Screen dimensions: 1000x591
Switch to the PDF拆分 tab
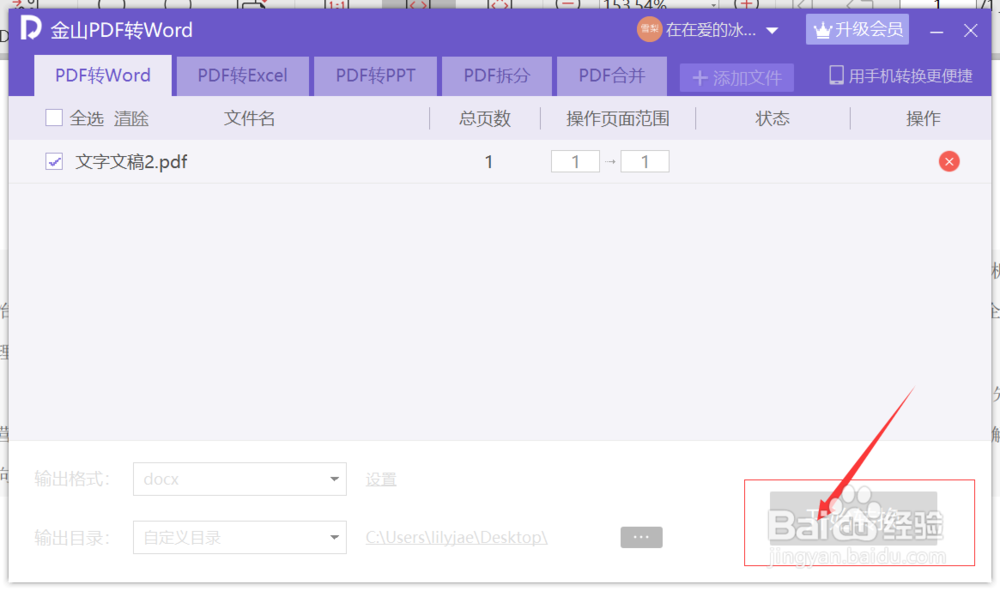pos(497,75)
